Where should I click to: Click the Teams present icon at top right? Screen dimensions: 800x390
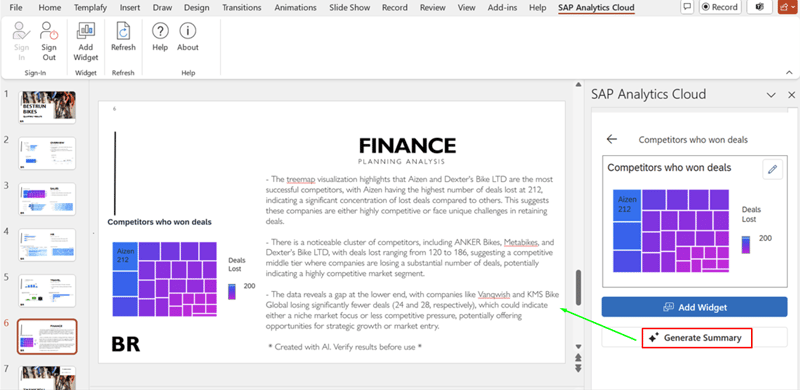(x=759, y=7)
